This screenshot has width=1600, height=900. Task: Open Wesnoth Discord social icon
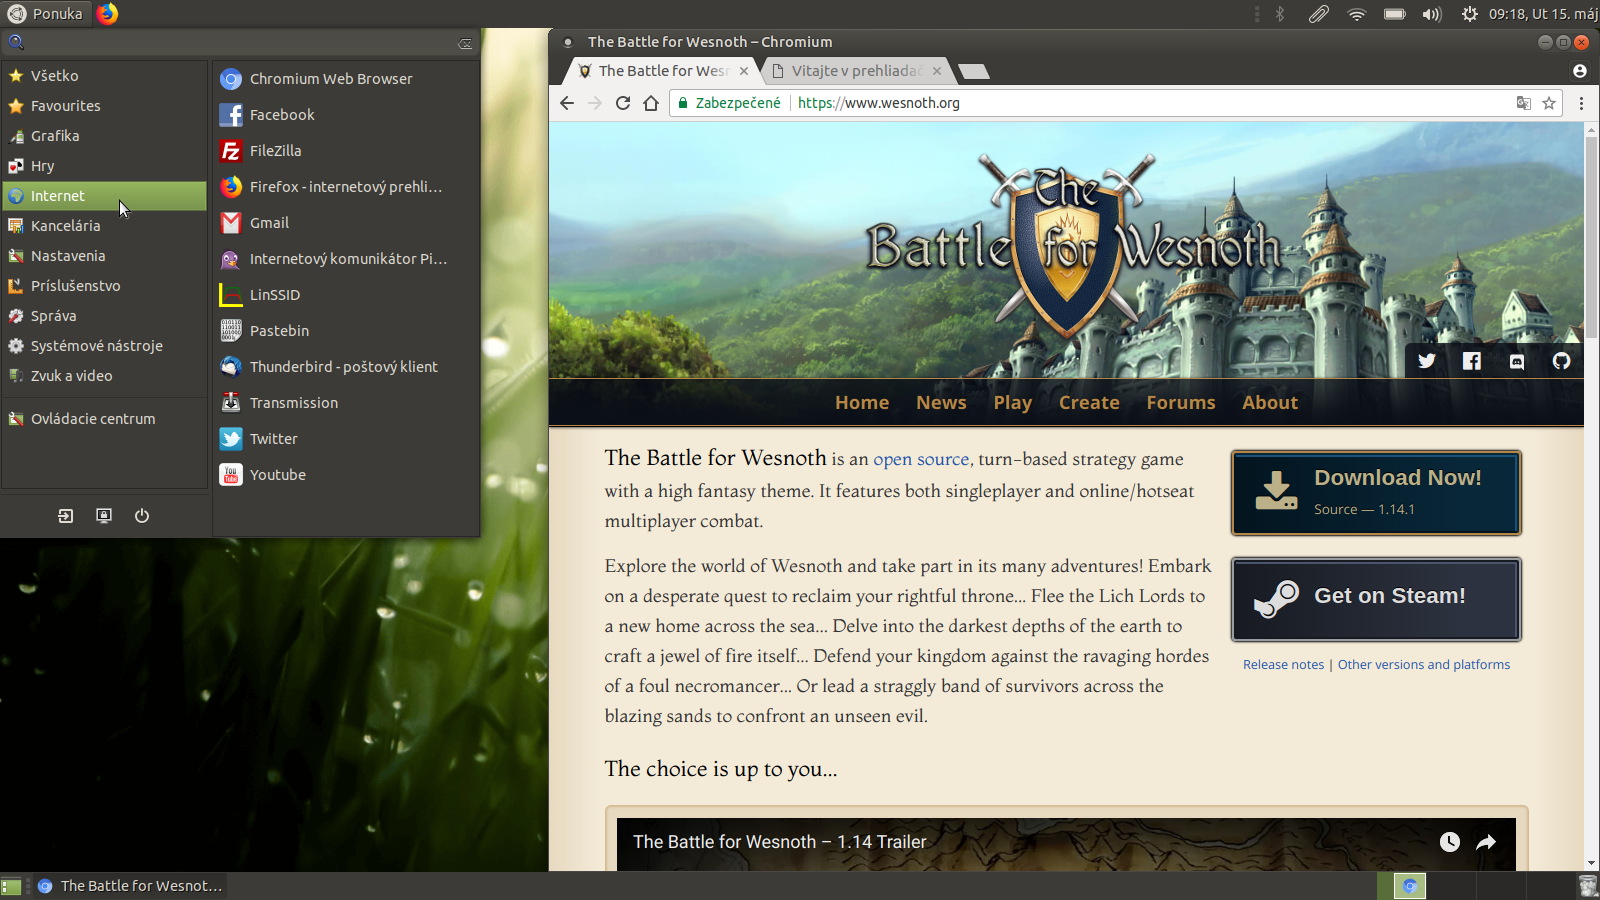pyautogui.click(x=1517, y=361)
